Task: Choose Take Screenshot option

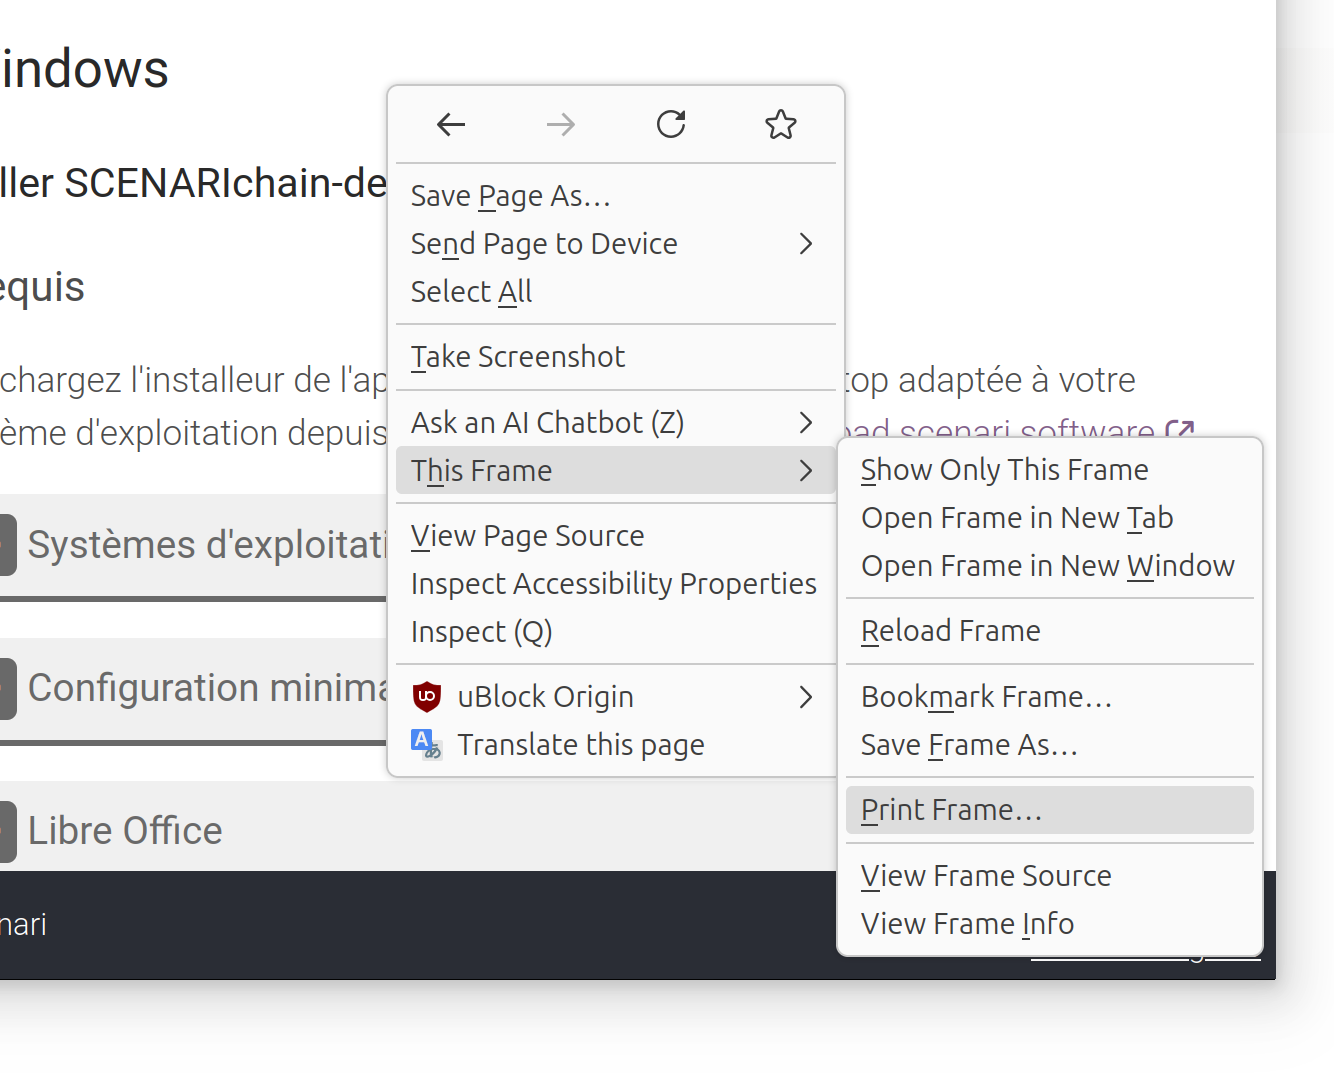Action: 518,357
